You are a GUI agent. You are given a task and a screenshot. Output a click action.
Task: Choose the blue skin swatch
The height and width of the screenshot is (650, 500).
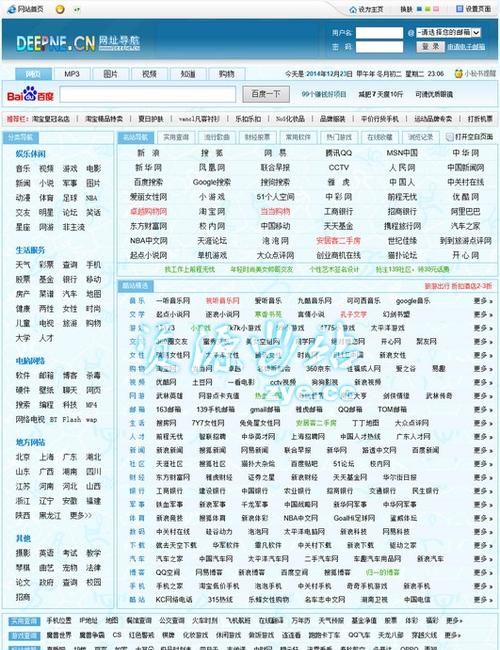click(x=419, y=9)
